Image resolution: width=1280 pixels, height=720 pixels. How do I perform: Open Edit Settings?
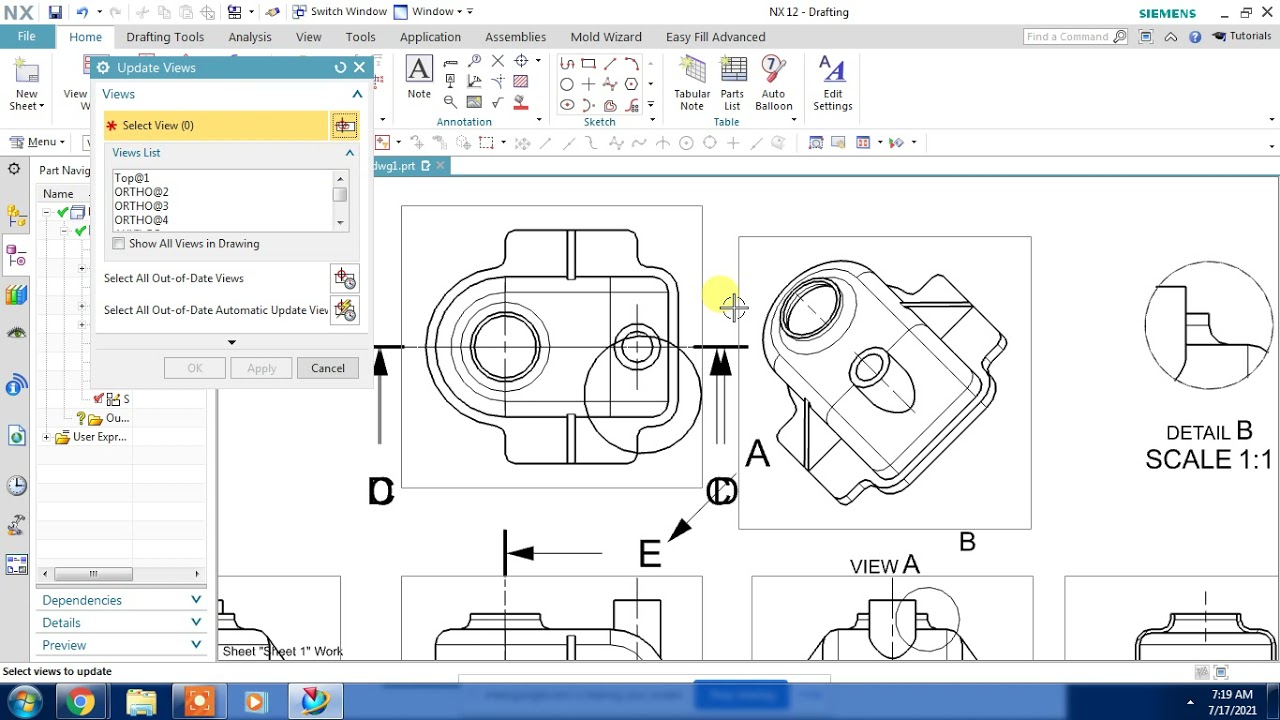[x=832, y=84]
